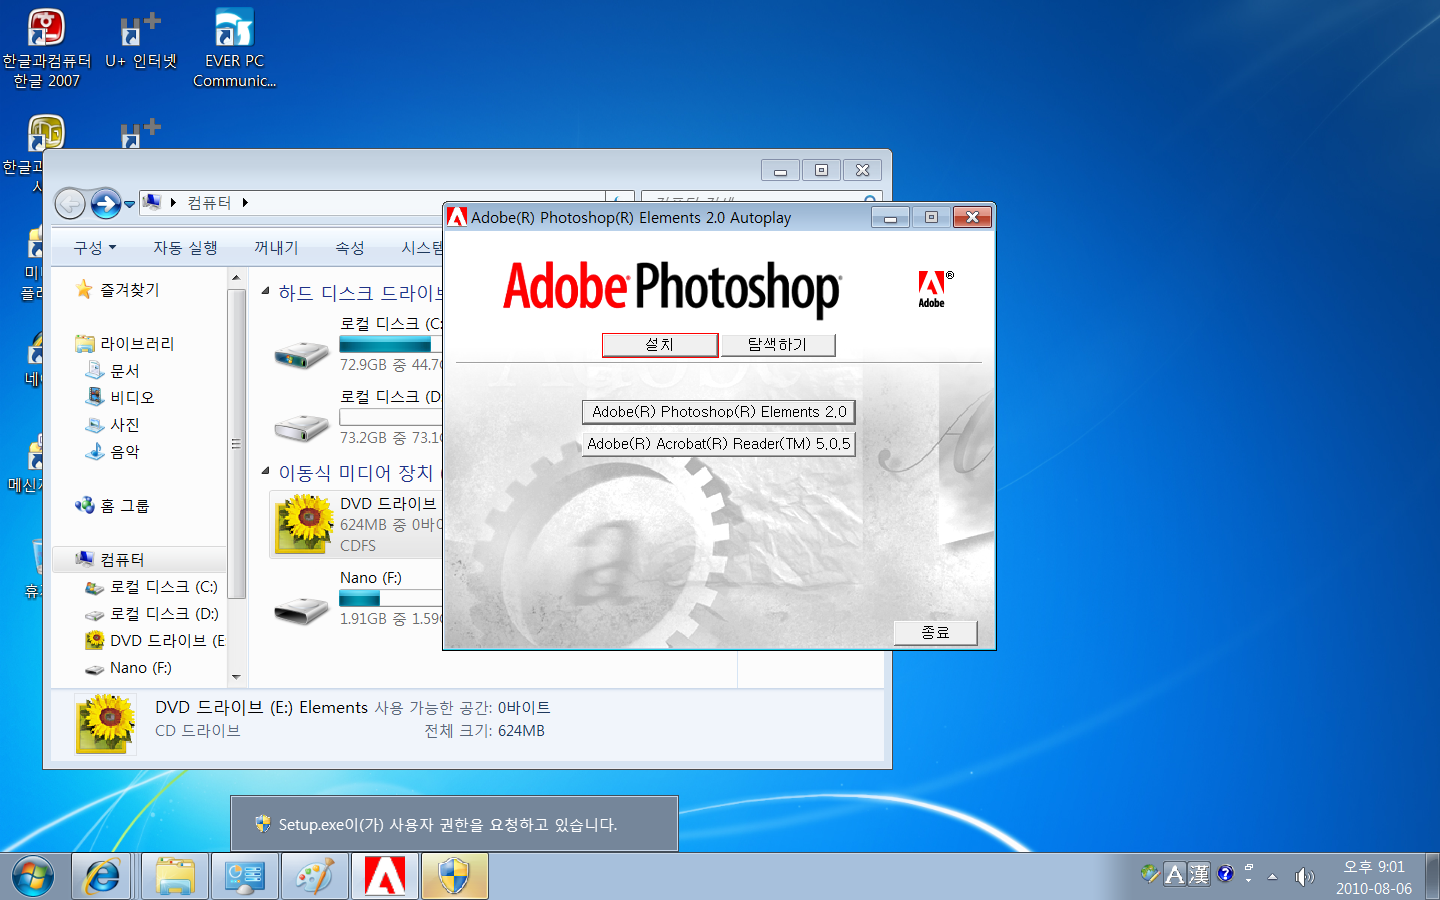Show hidden tray icons arrow
Viewport: 1440px width, 900px height.
(x=1272, y=877)
